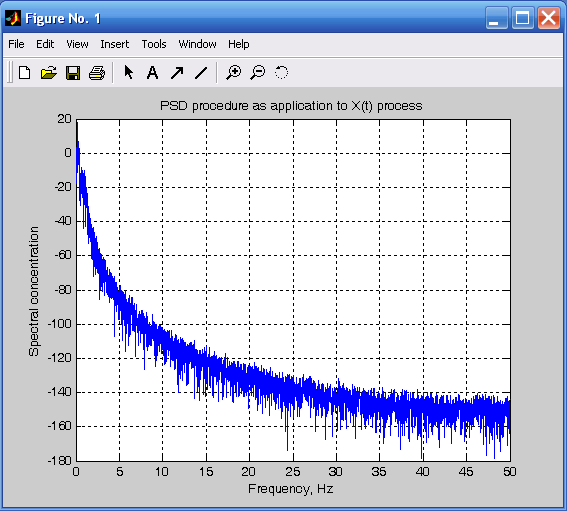Image resolution: width=567 pixels, height=511 pixels.
Task: Print the figure using the printer icon
Action: point(97,73)
